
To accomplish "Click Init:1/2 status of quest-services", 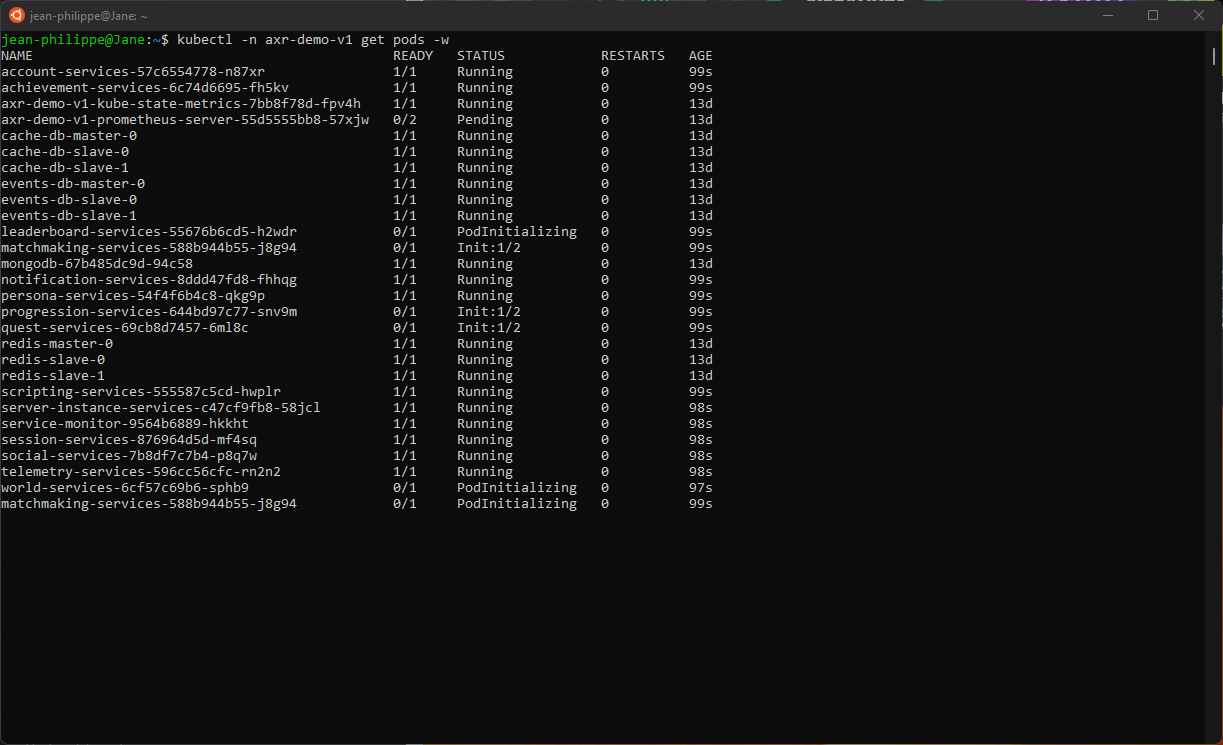I will pyautogui.click(x=489, y=328).
